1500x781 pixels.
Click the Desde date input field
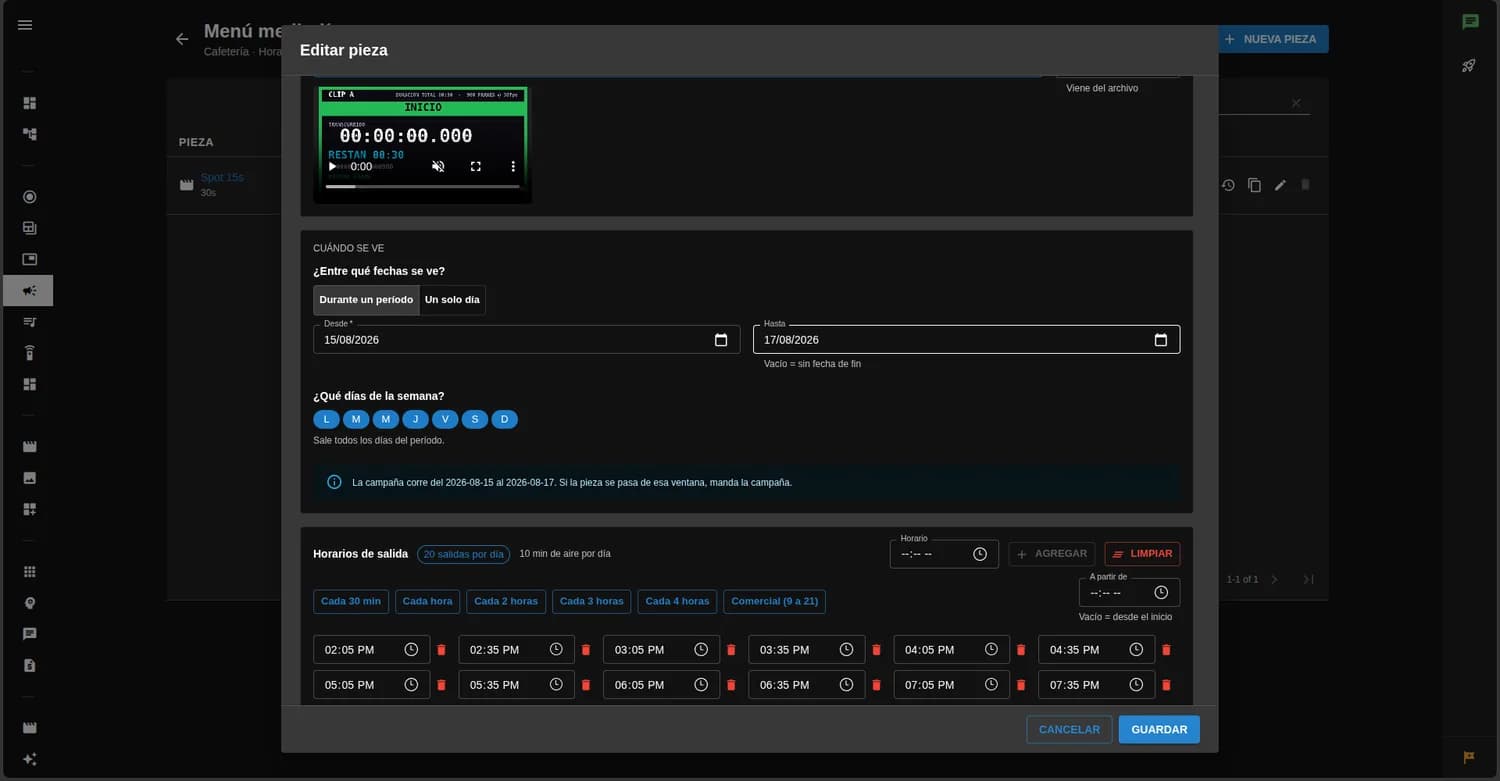pyautogui.click(x=526, y=340)
